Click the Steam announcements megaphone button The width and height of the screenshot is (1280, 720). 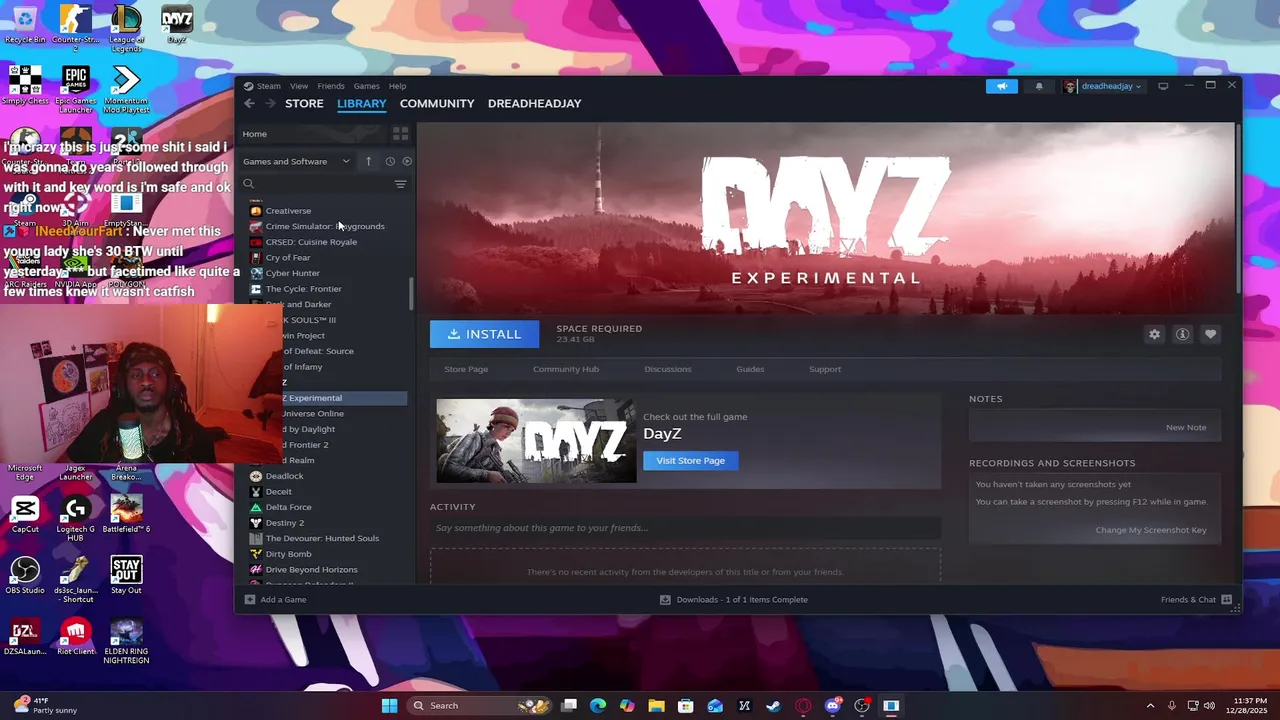pos(1001,86)
